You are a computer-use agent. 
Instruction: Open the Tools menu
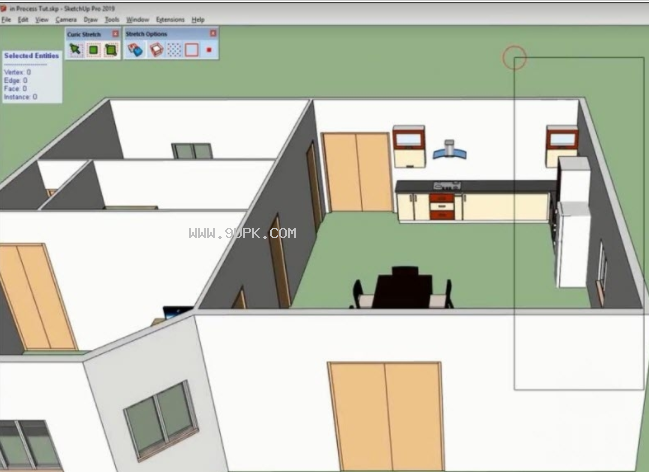tap(112, 19)
